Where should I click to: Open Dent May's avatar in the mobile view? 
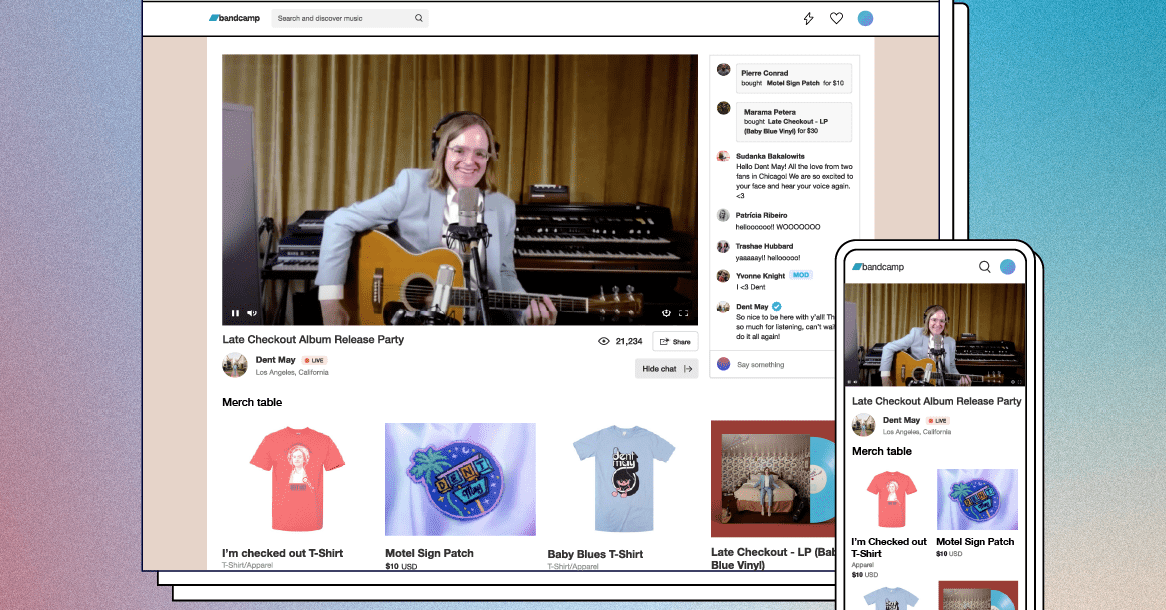pyautogui.click(x=863, y=425)
